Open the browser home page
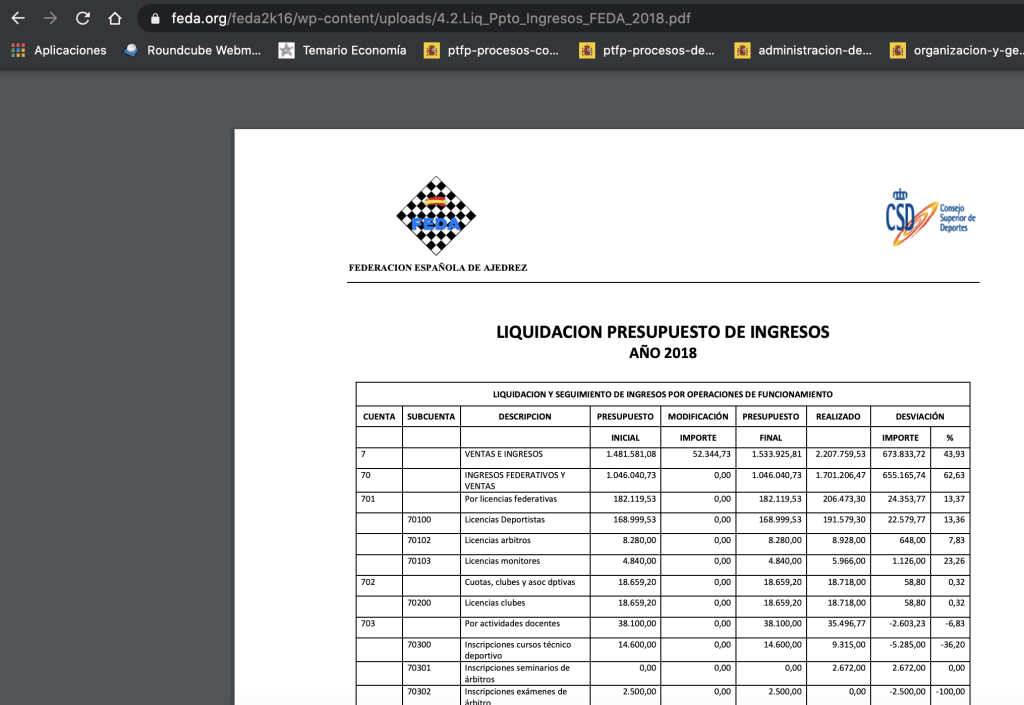 coord(115,18)
